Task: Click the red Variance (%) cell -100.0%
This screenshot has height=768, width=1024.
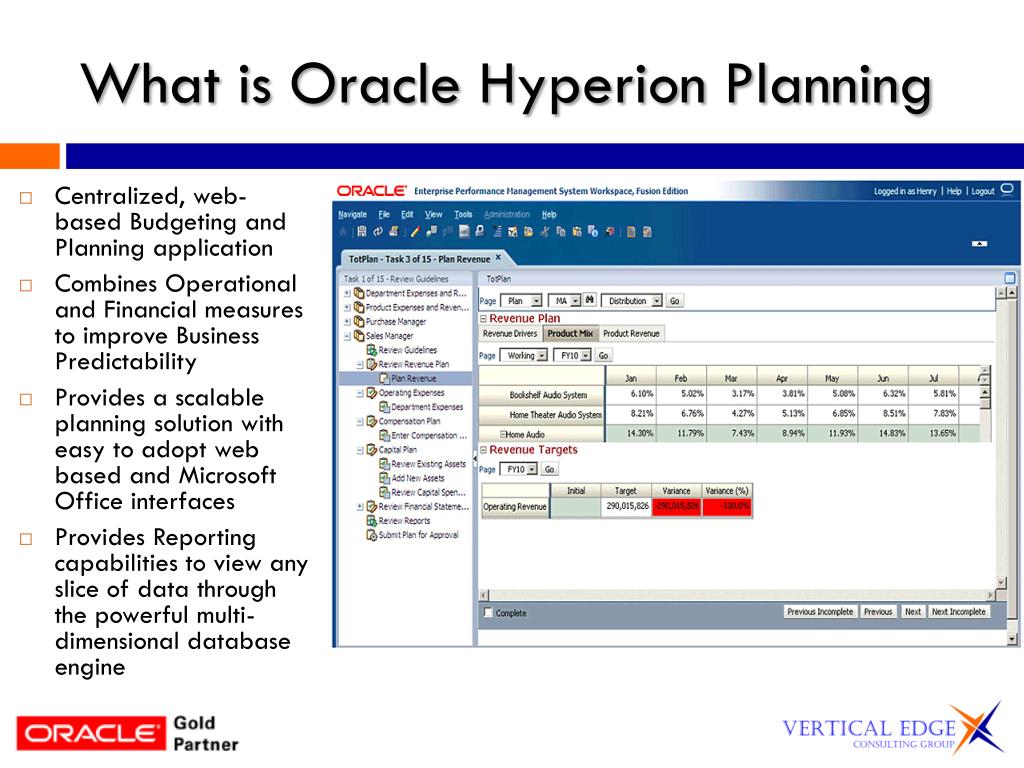Action: click(728, 506)
